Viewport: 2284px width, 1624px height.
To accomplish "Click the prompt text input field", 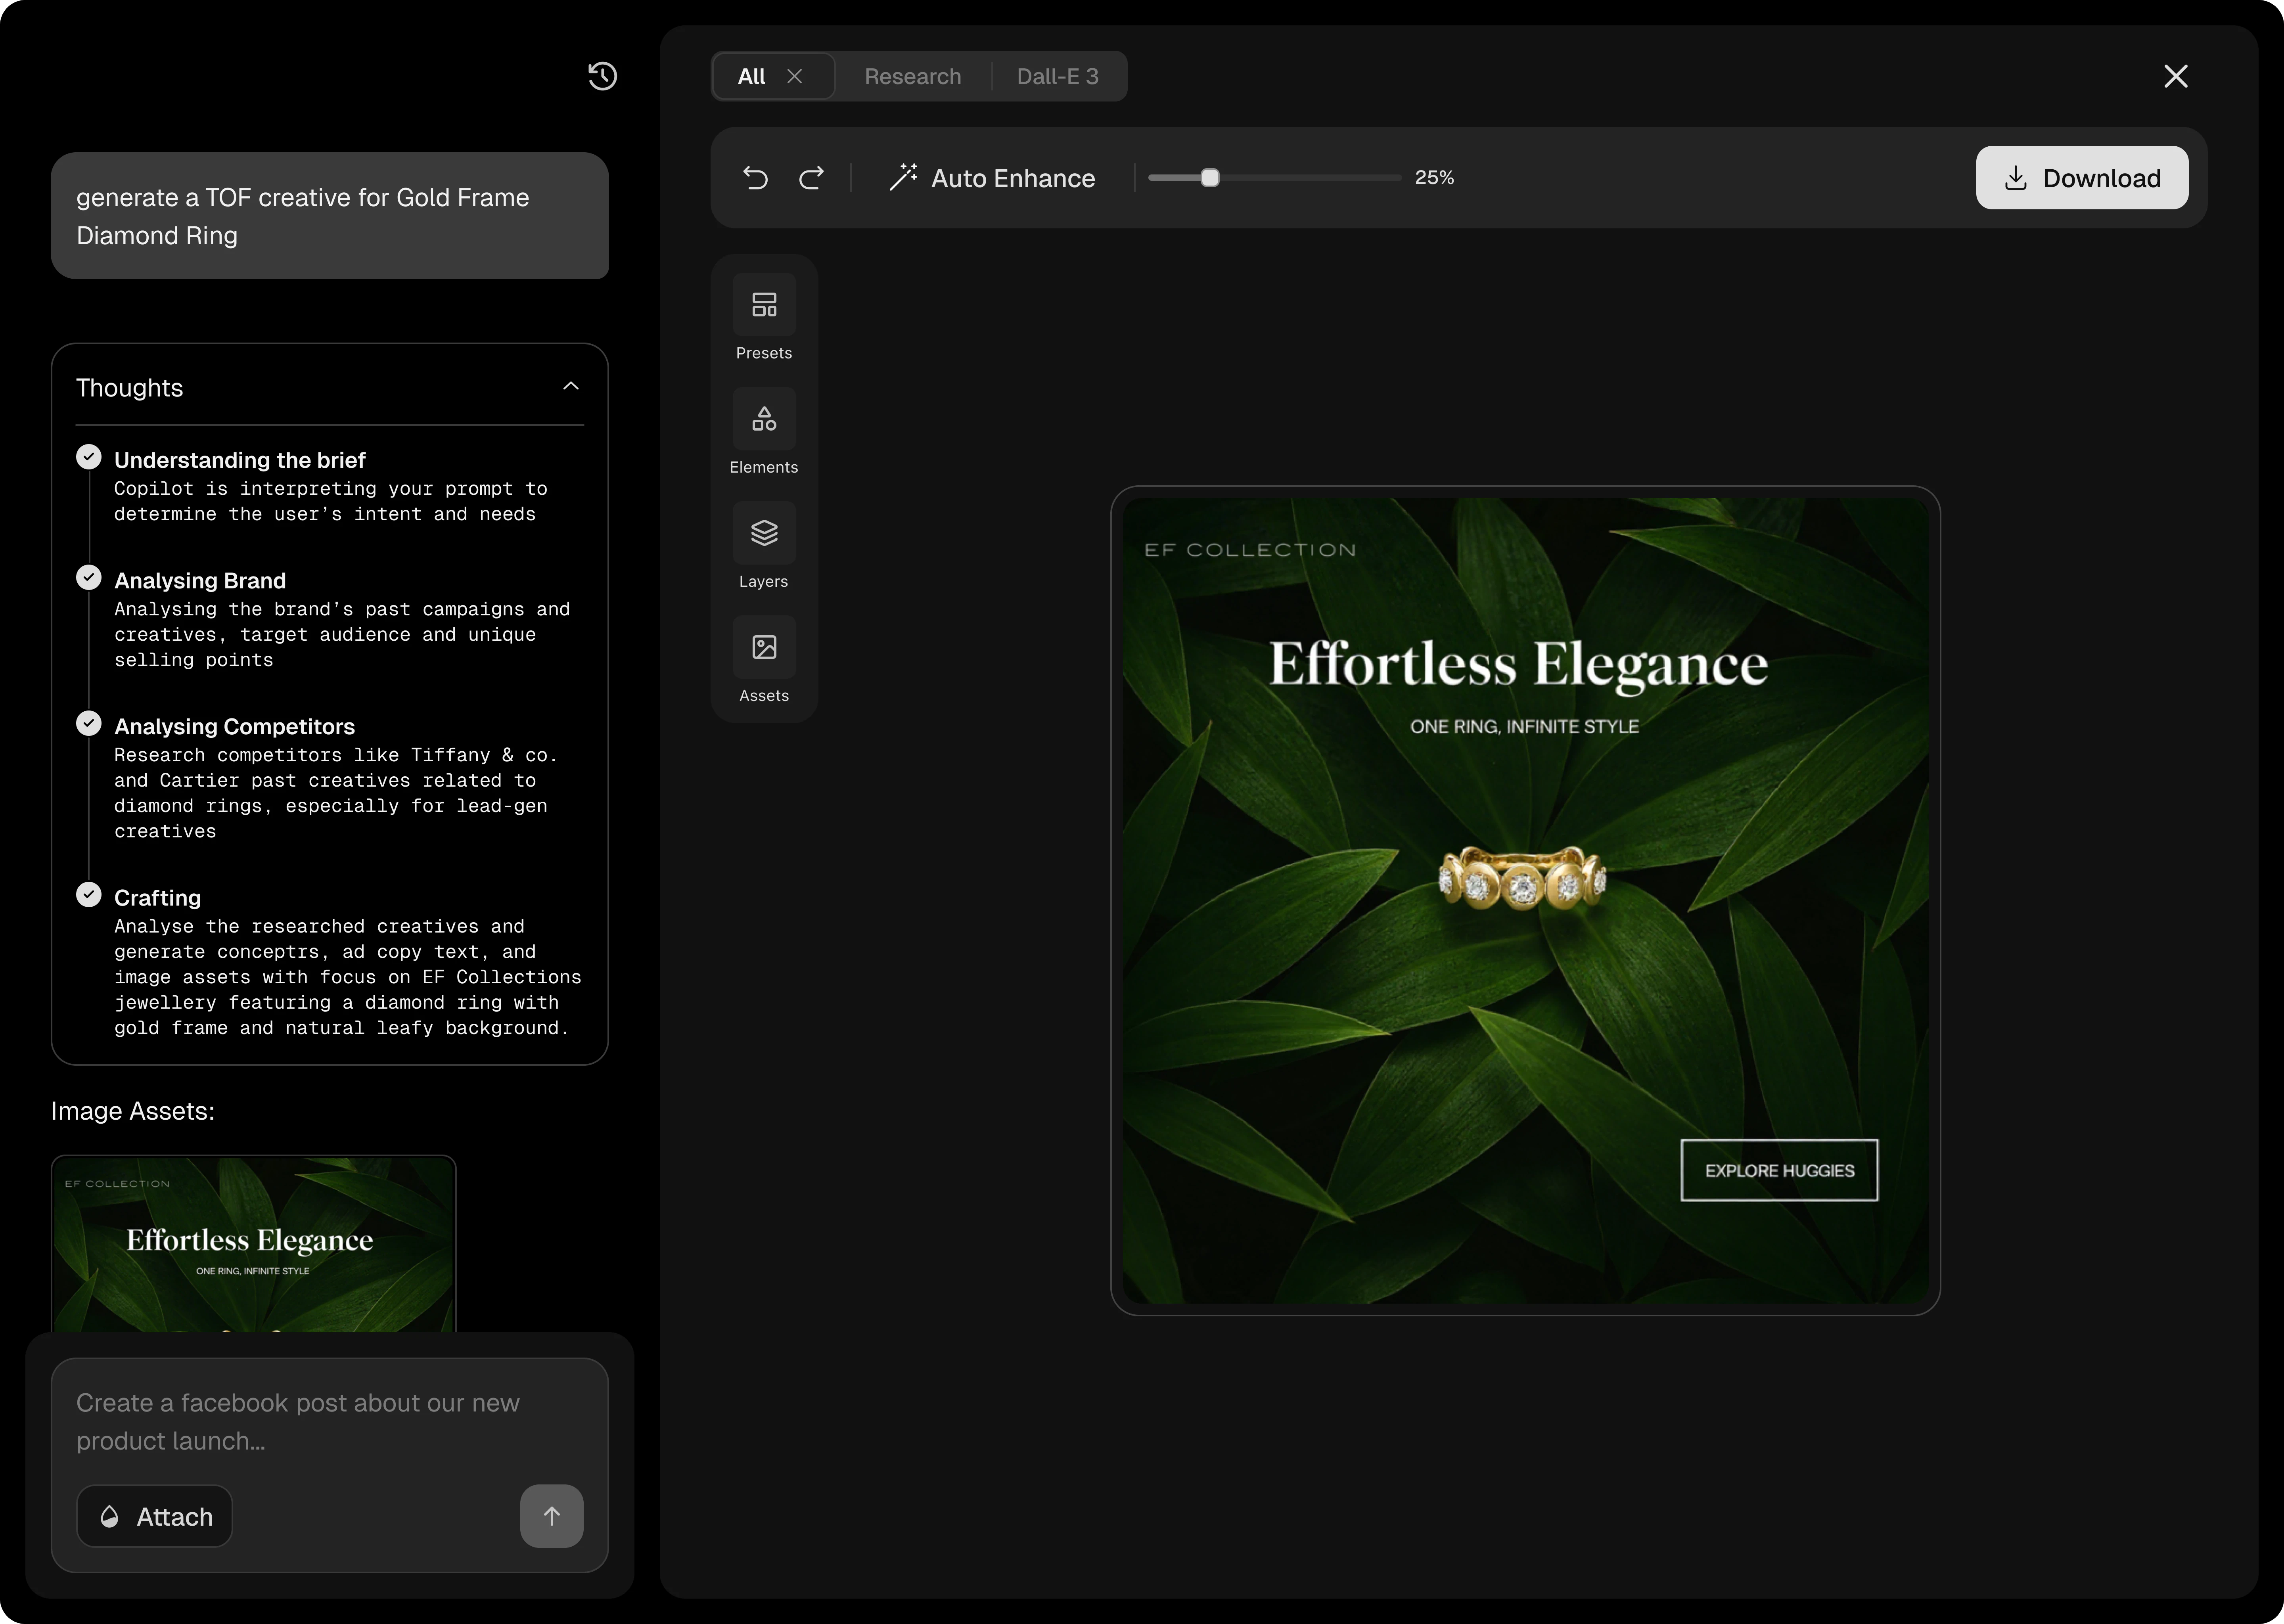I will (x=329, y=1421).
